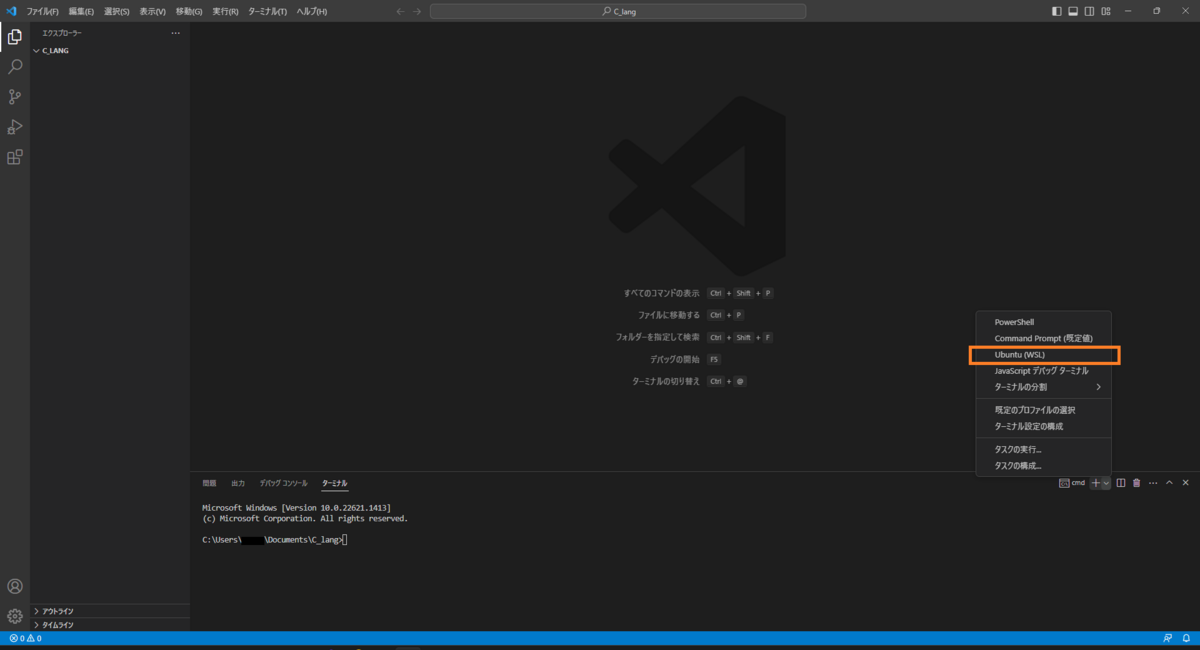This screenshot has width=1200, height=650.
Task: Open notifications bell in status bar
Action: click(1185, 638)
